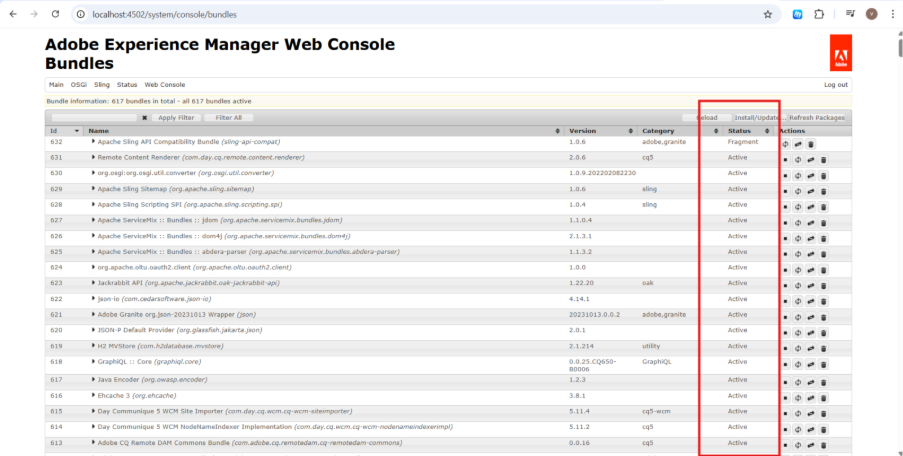903x456 pixels.
Task: Refresh imports for Jackrabbit API bundle
Action: (x=798, y=286)
